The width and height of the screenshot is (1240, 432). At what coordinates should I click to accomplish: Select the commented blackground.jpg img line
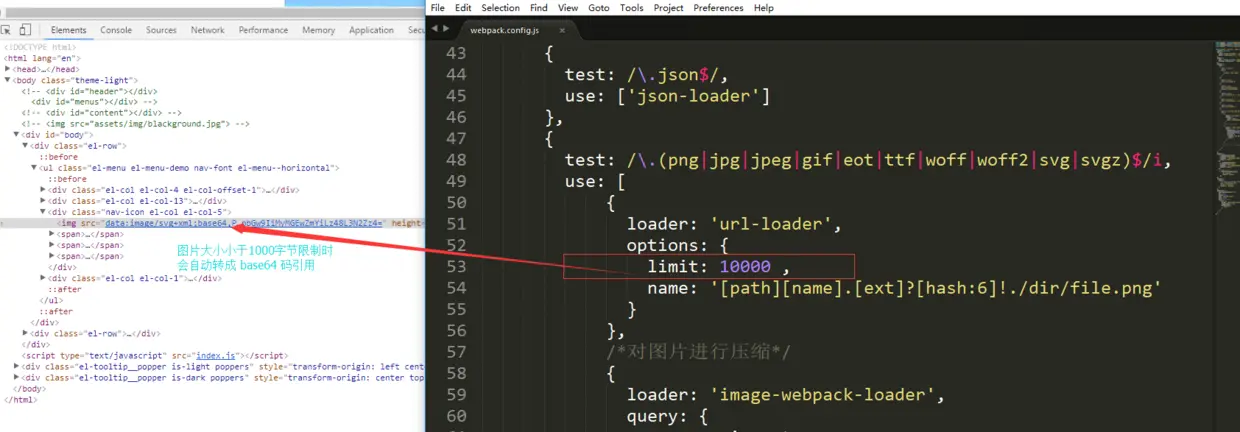pos(136,124)
